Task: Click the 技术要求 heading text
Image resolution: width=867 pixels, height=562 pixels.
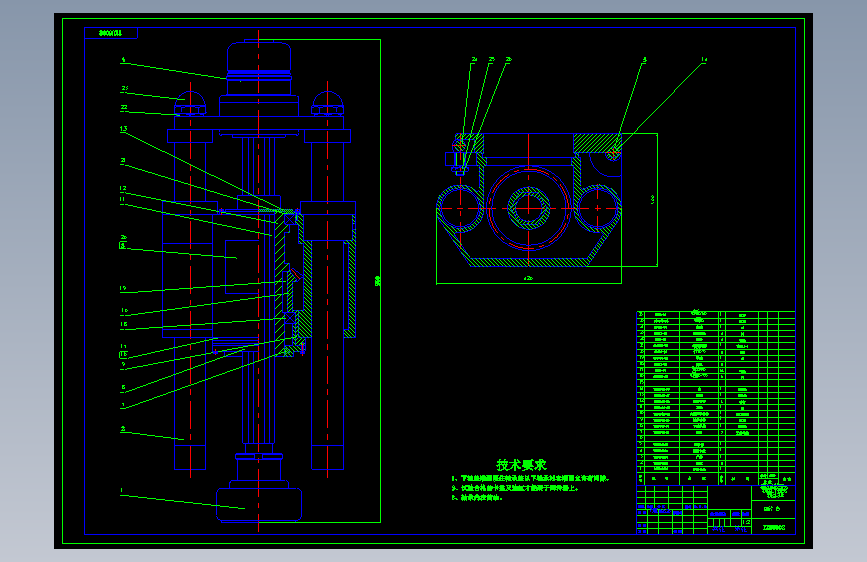Action: [x=521, y=465]
